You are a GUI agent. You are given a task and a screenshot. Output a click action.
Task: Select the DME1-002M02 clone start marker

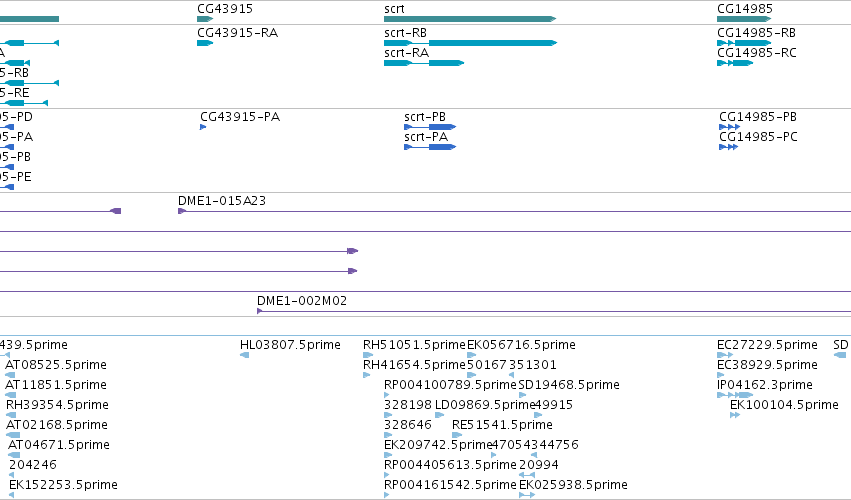point(260,311)
